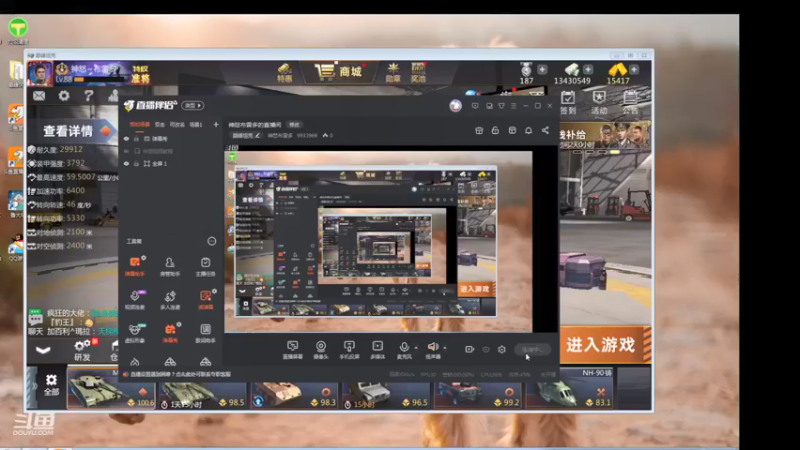Image resolution: width=800 pixels, height=450 pixels.
Task: Open the toolbox more options circle button
Action: (x=212, y=241)
